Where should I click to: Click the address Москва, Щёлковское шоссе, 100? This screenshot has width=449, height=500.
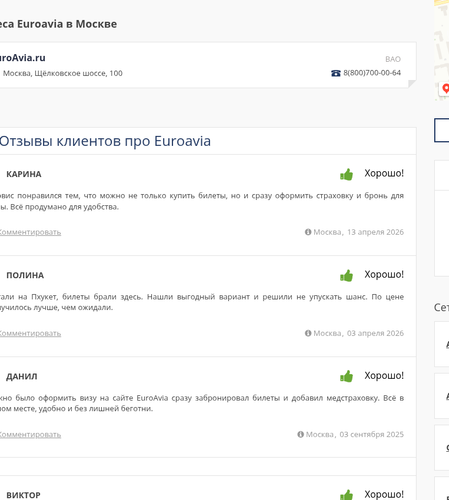[62, 73]
